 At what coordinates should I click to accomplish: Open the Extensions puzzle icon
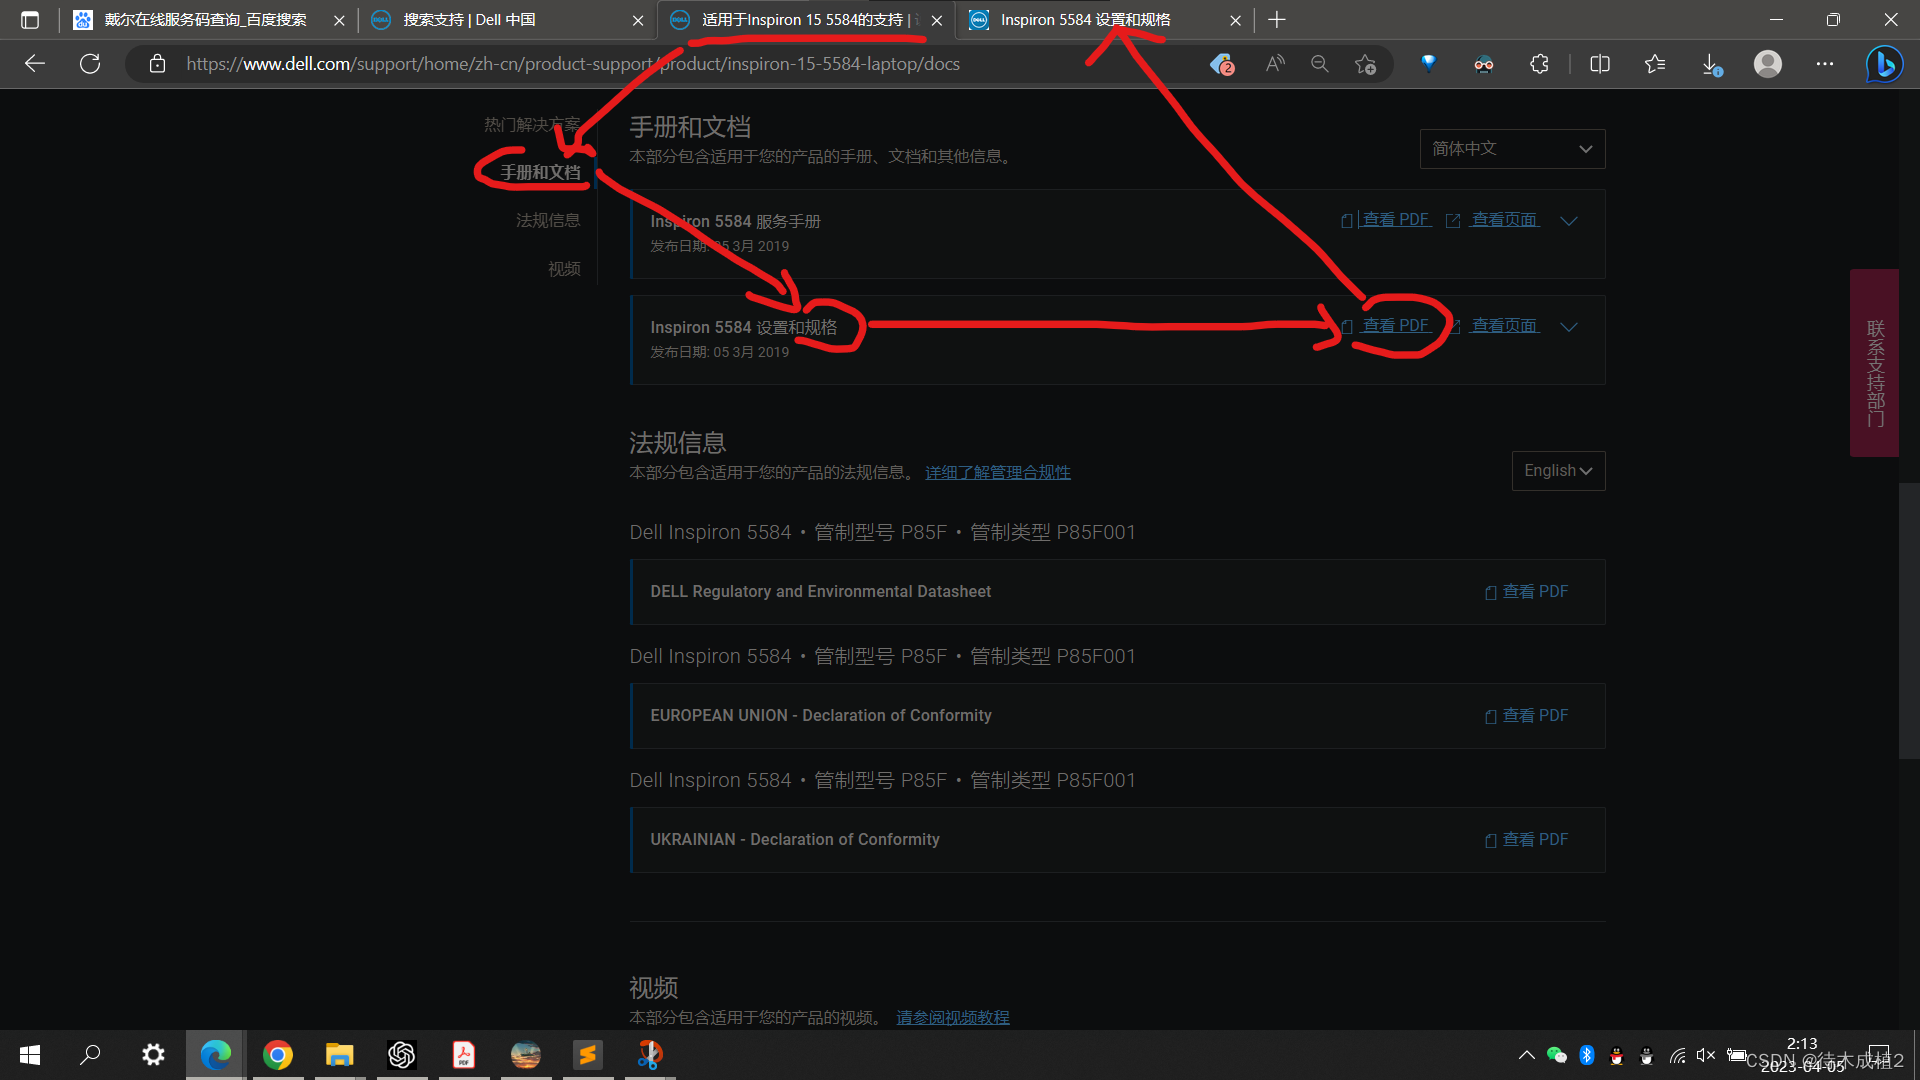pos(1539,64)
